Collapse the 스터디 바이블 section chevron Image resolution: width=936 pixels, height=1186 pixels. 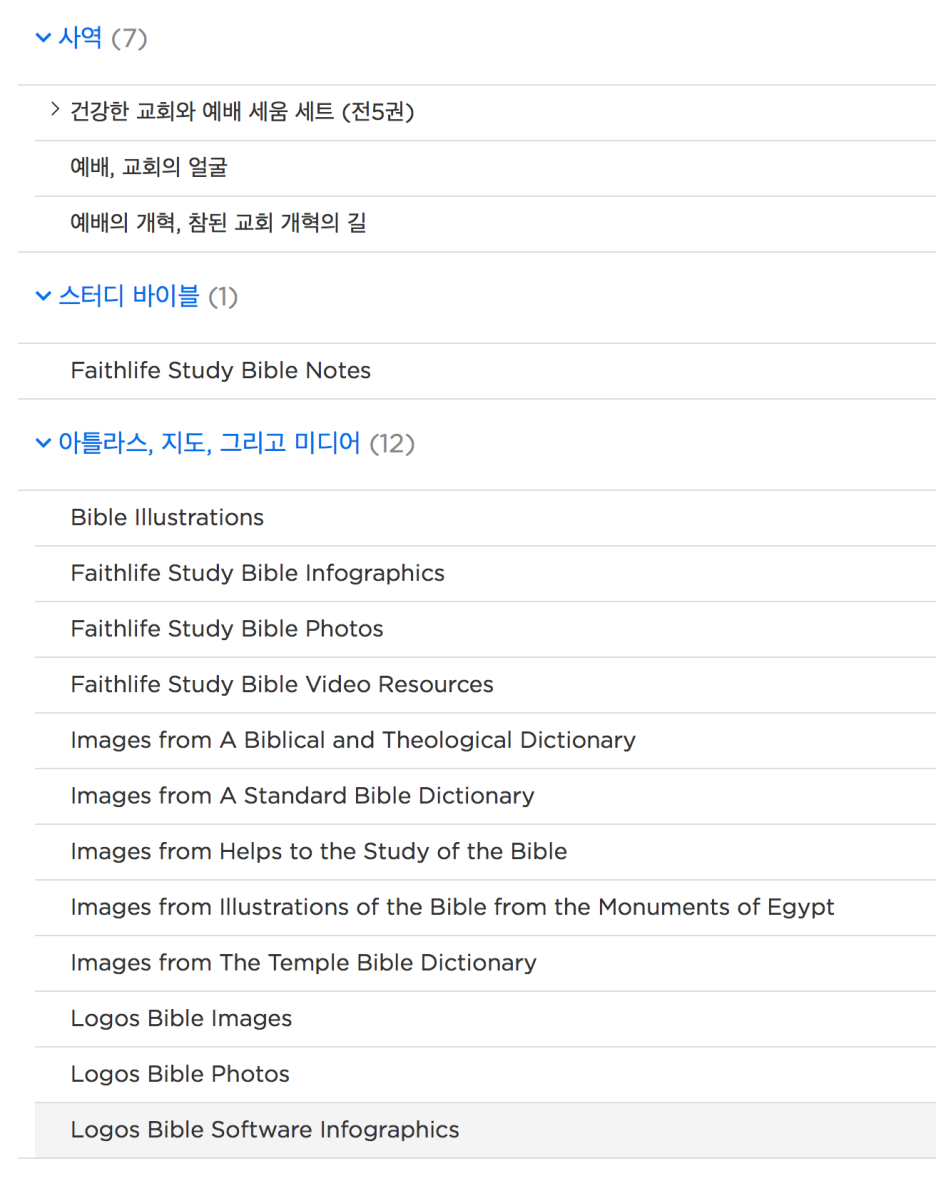43,296
